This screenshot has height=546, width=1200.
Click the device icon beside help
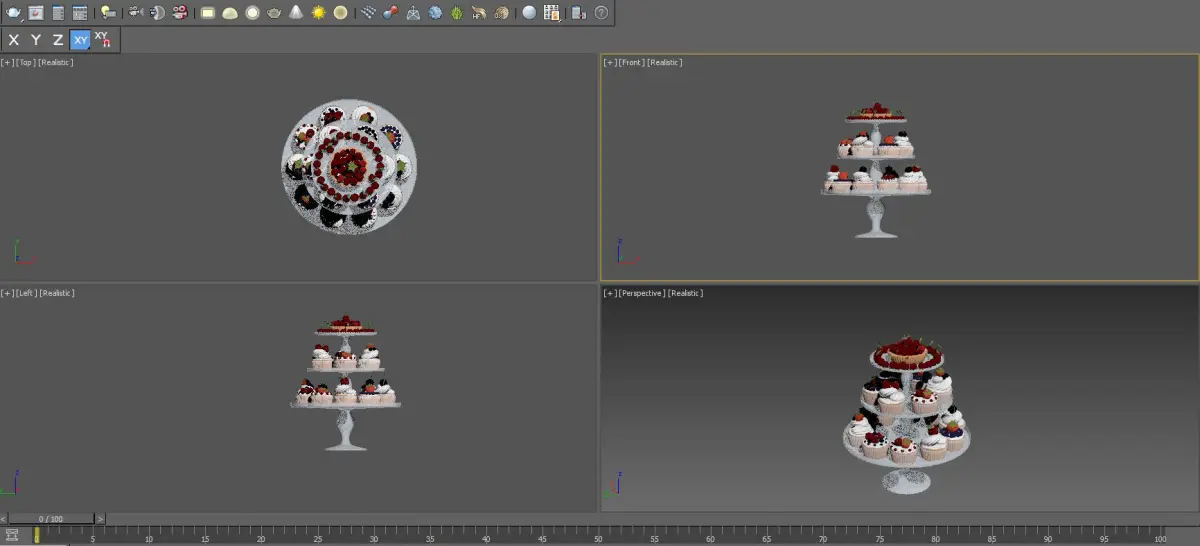579,13
